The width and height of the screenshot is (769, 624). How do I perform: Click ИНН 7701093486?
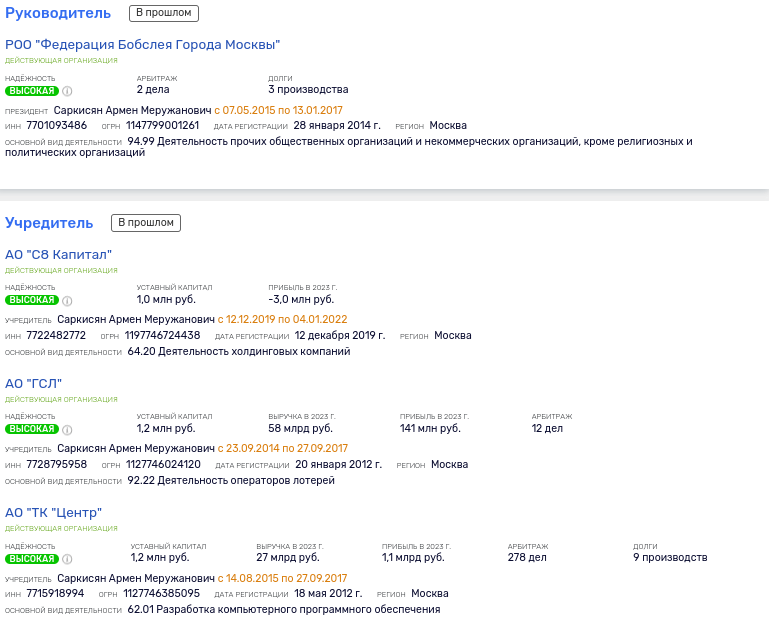pos(56,126)
